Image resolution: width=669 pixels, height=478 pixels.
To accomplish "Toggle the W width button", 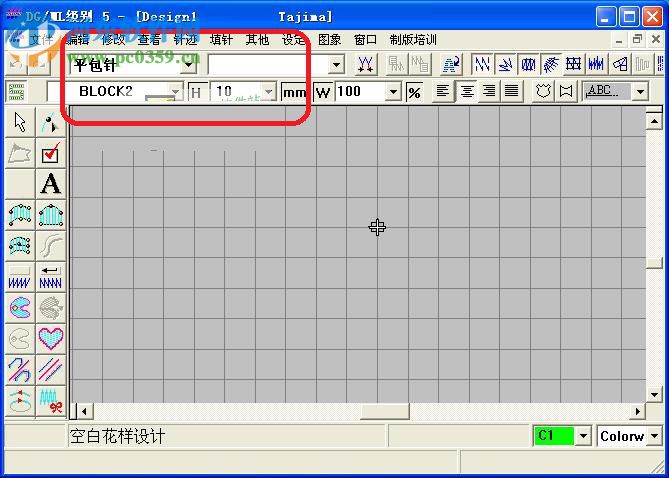I will [x=323, y=92].
